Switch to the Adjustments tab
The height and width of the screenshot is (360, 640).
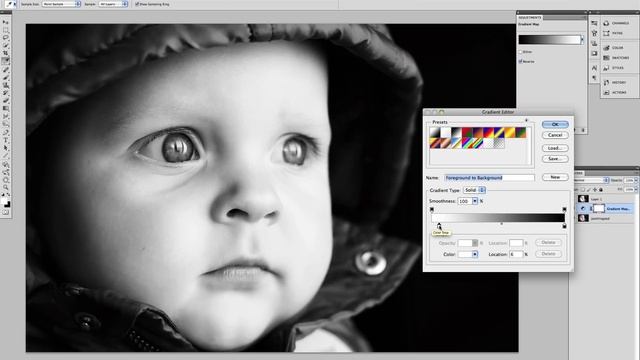click(530, 18)
